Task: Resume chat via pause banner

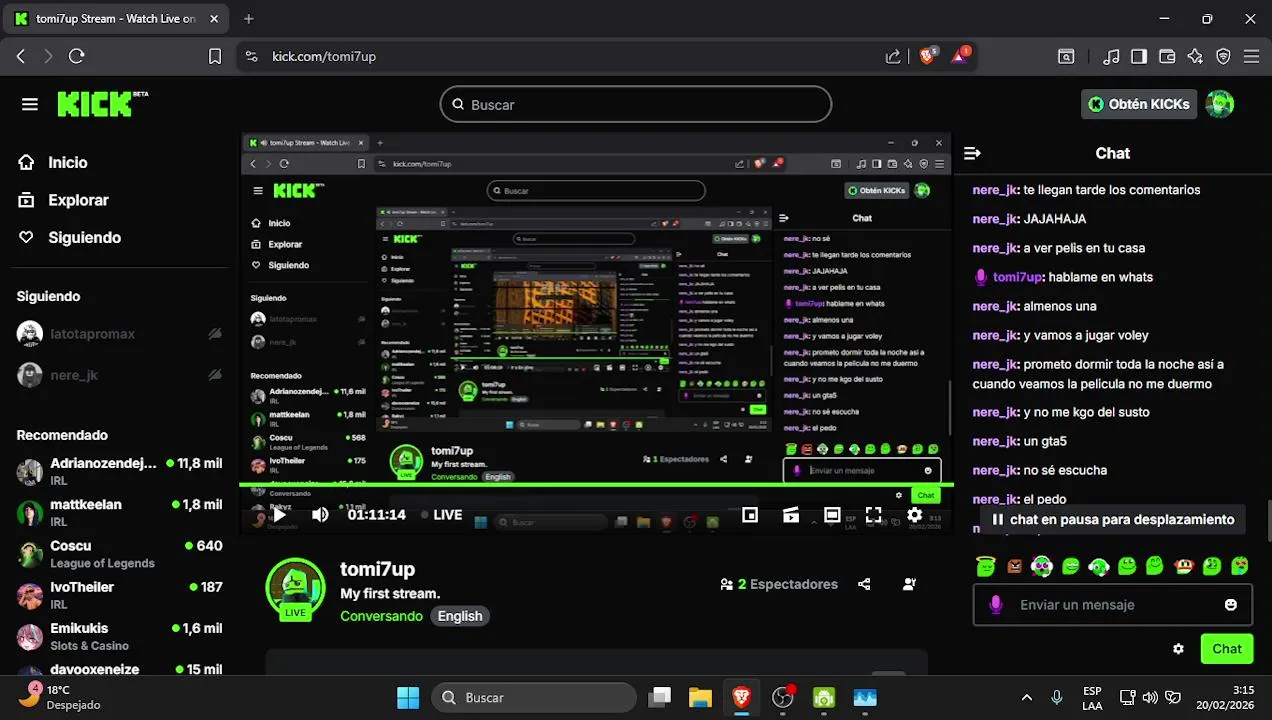Action: pos(1112,520)
